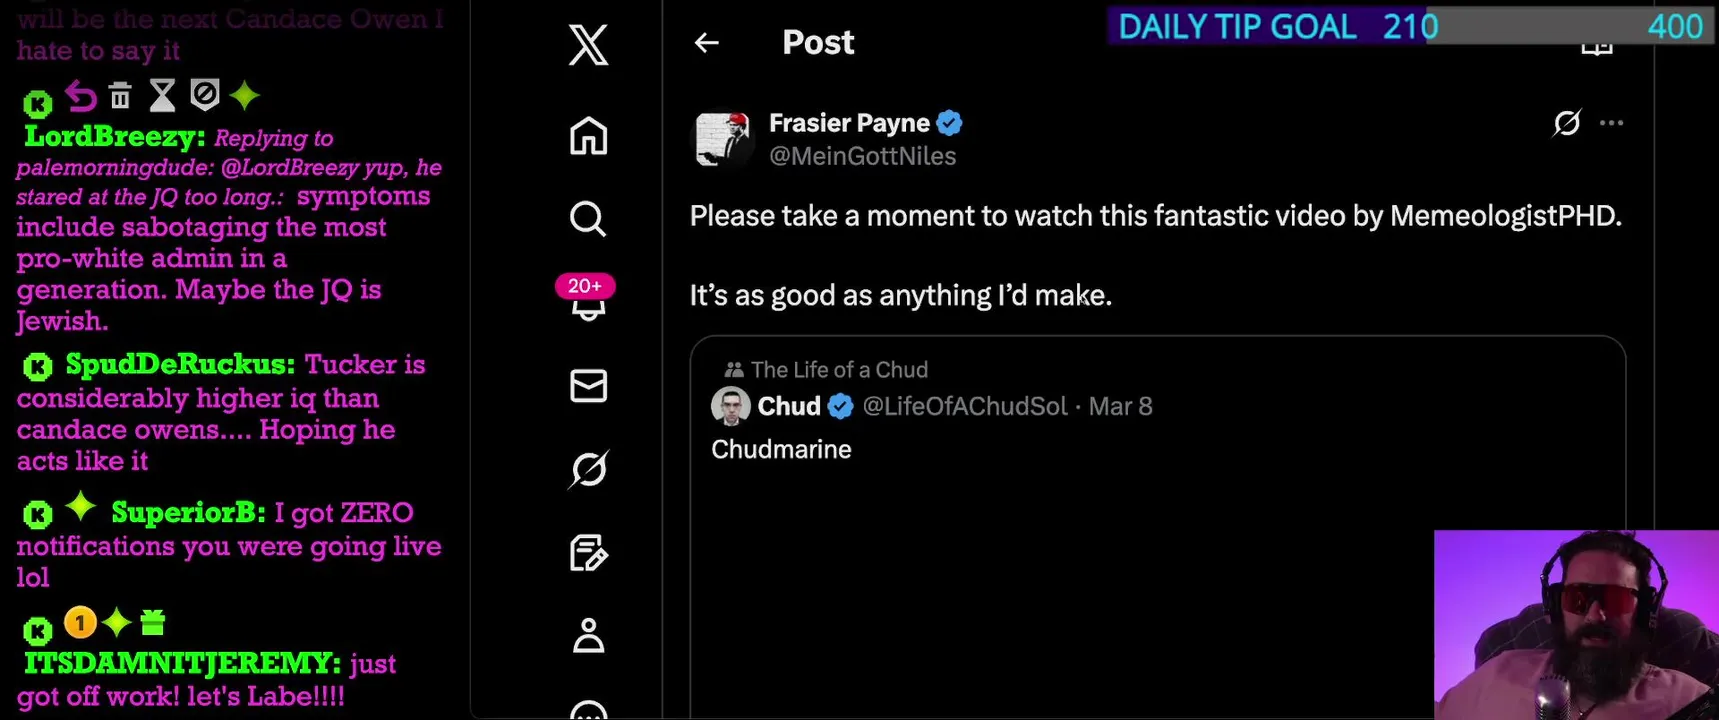
Task: Delete LordBreezy's chat message with trash icon
Action: 120,96
